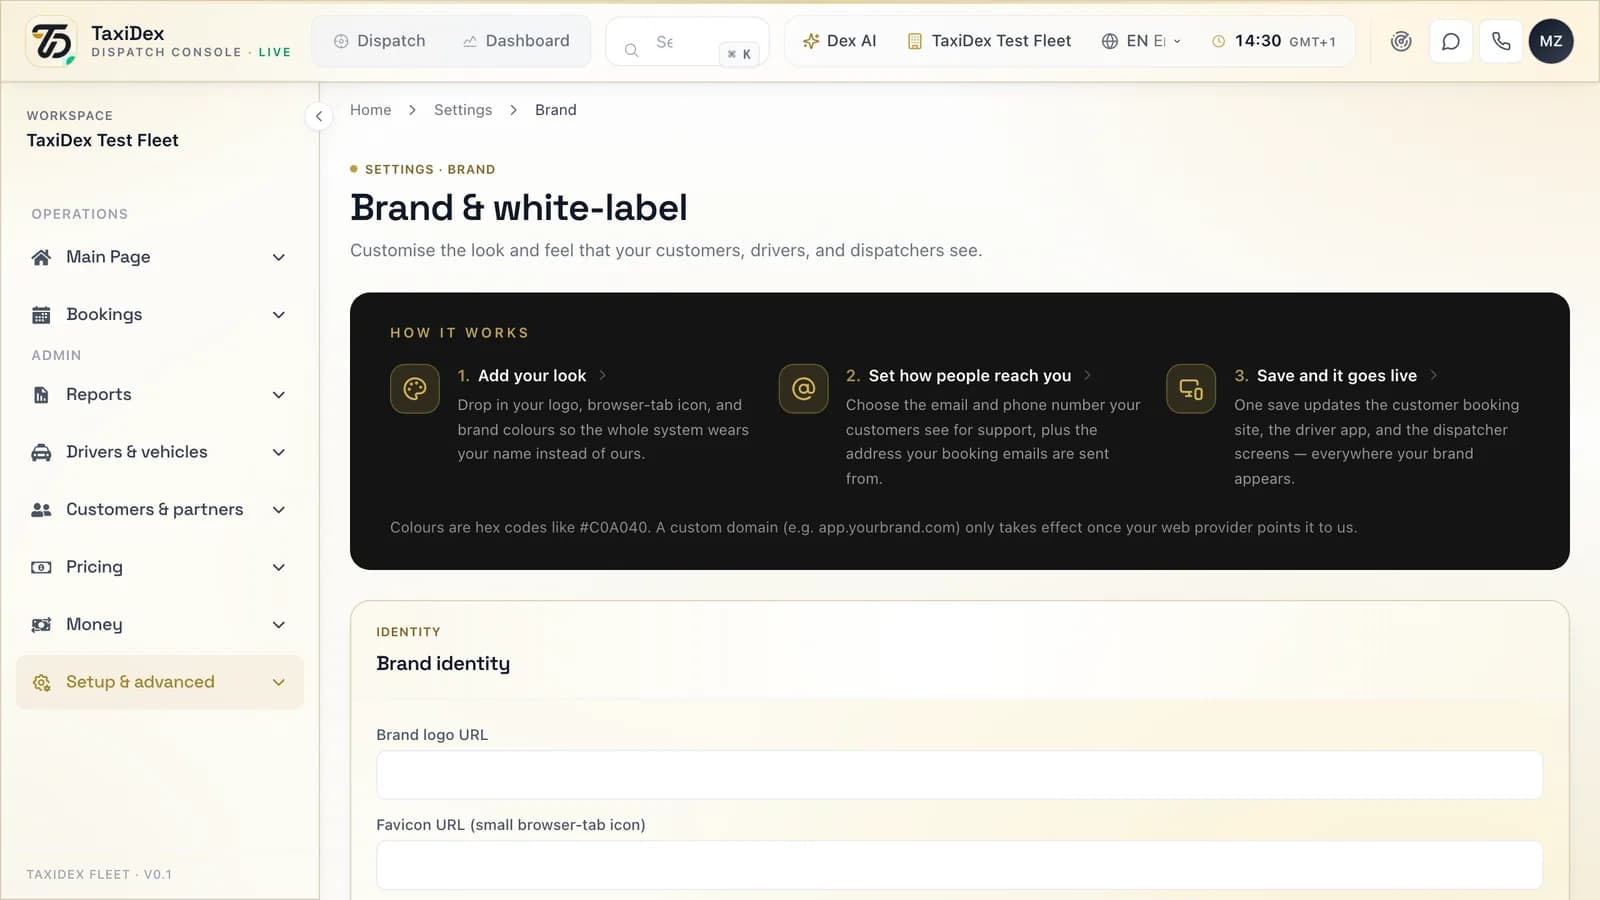Open Main Page menu item
The image size is (1600, 900).
tap(160, 257)
